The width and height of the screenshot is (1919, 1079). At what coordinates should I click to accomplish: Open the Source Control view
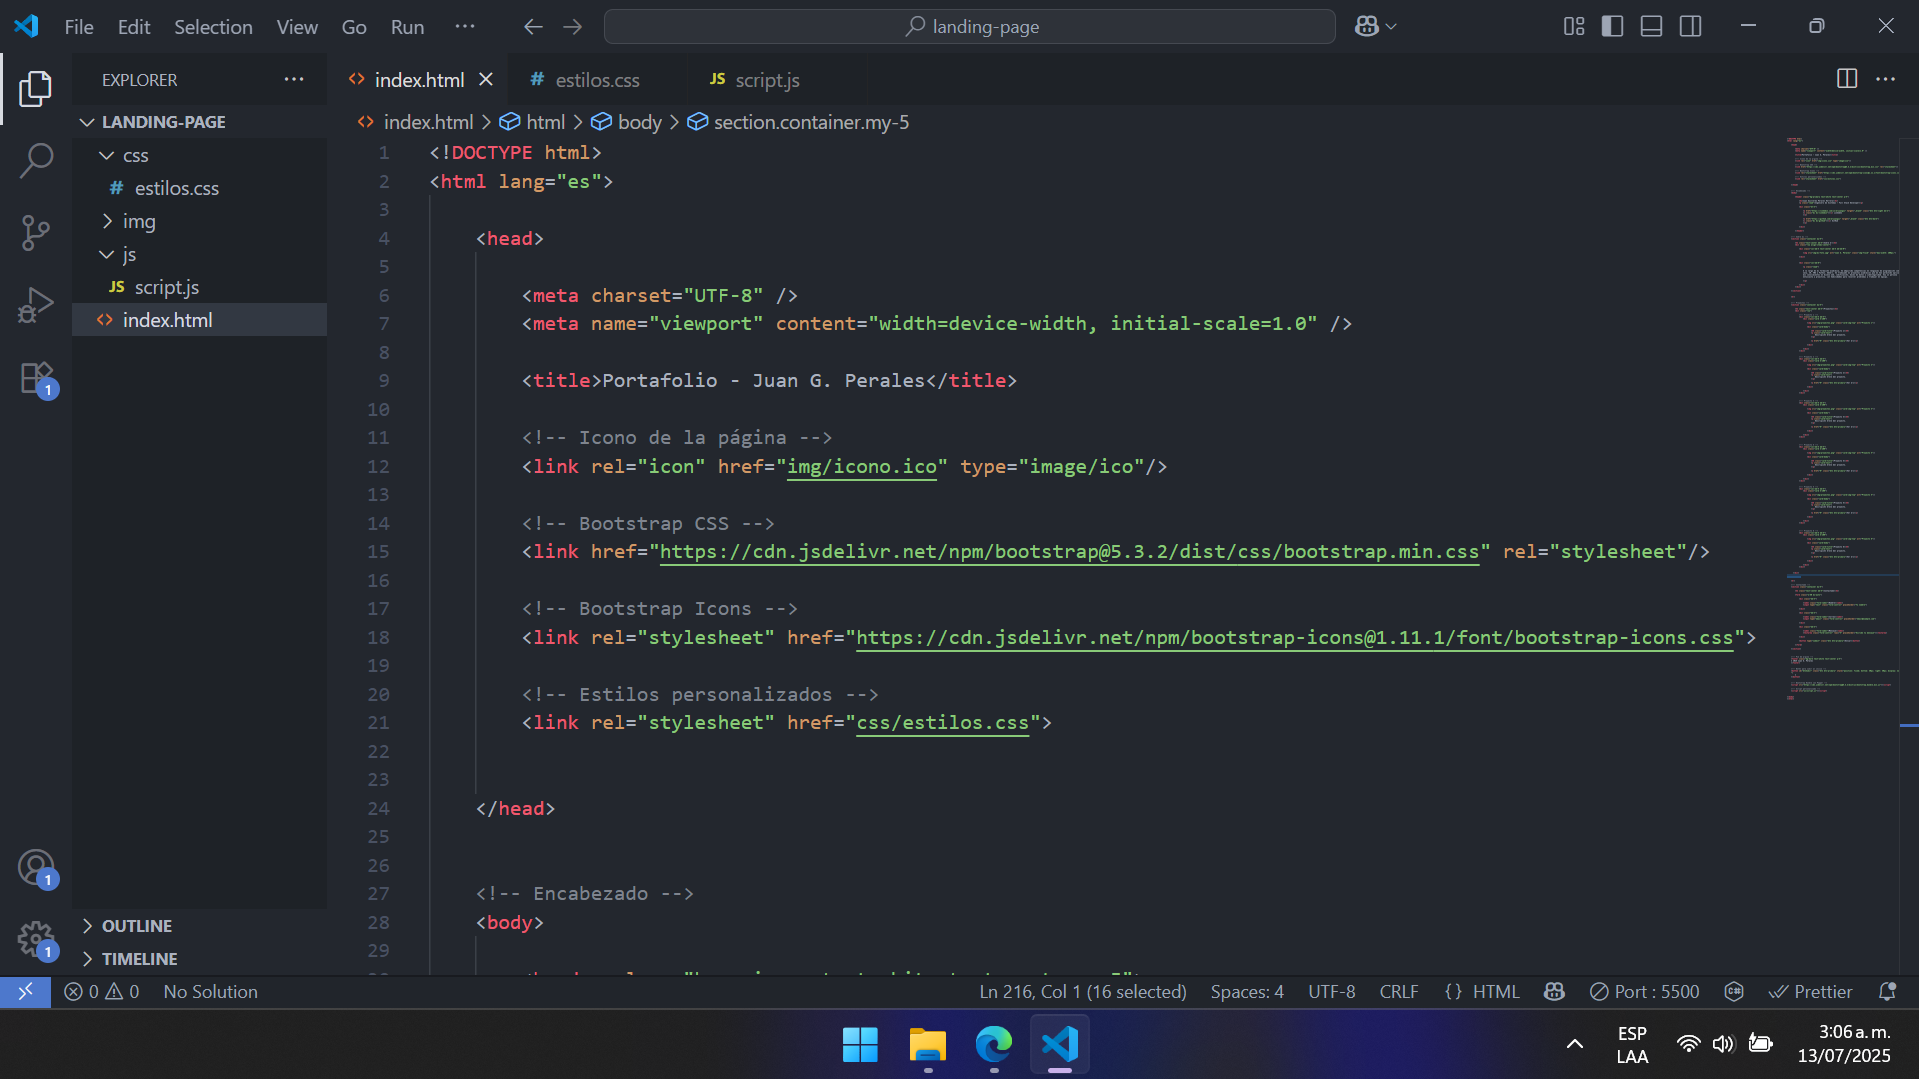click(36, 232)
